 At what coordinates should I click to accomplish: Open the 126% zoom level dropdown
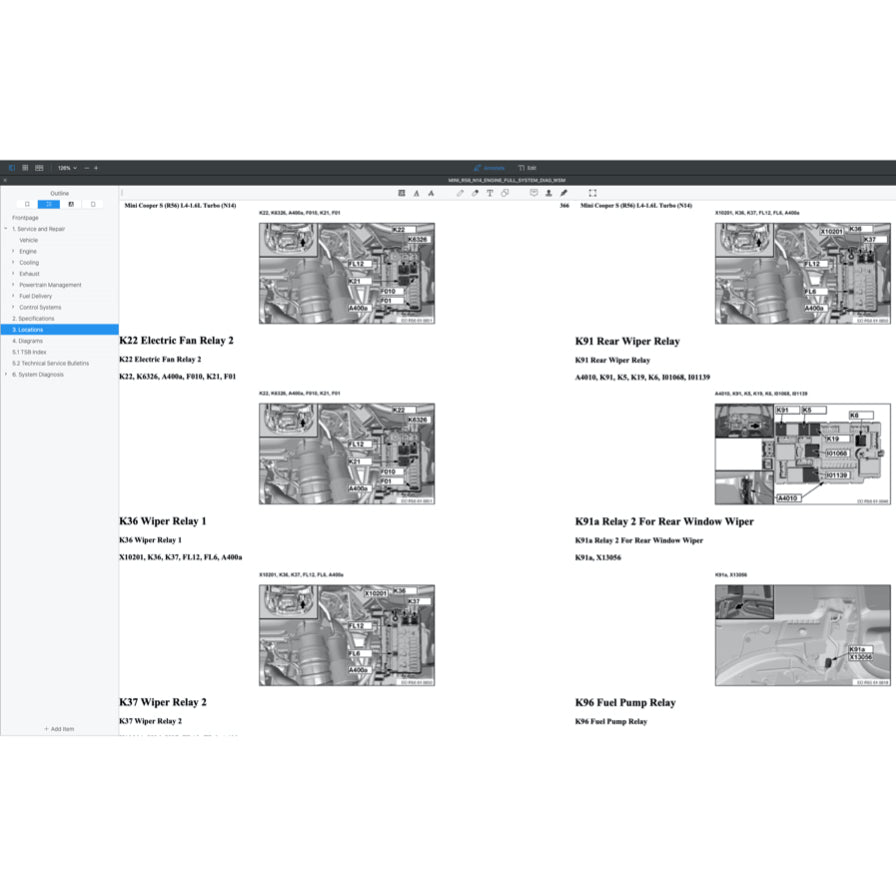point(67,168)
